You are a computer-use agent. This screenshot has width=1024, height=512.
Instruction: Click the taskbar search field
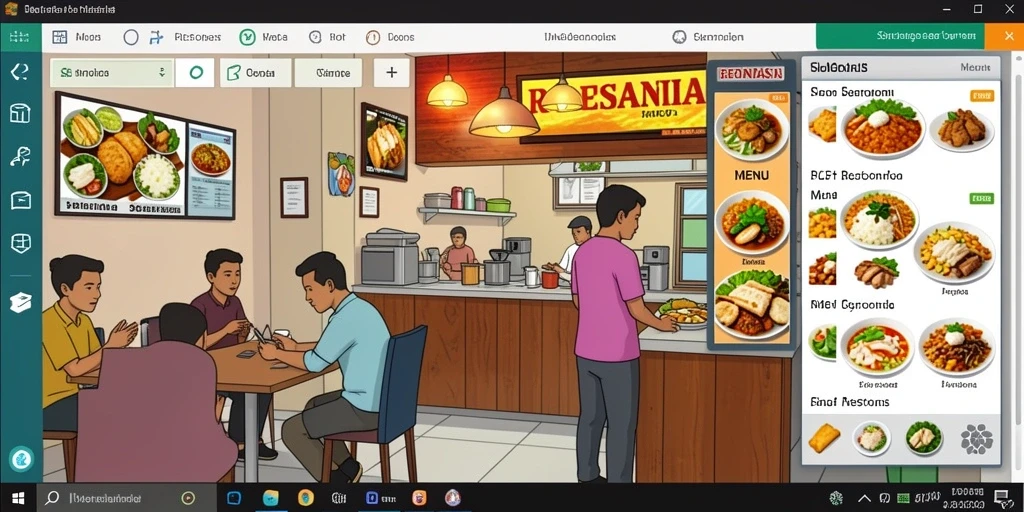(126, 498)
